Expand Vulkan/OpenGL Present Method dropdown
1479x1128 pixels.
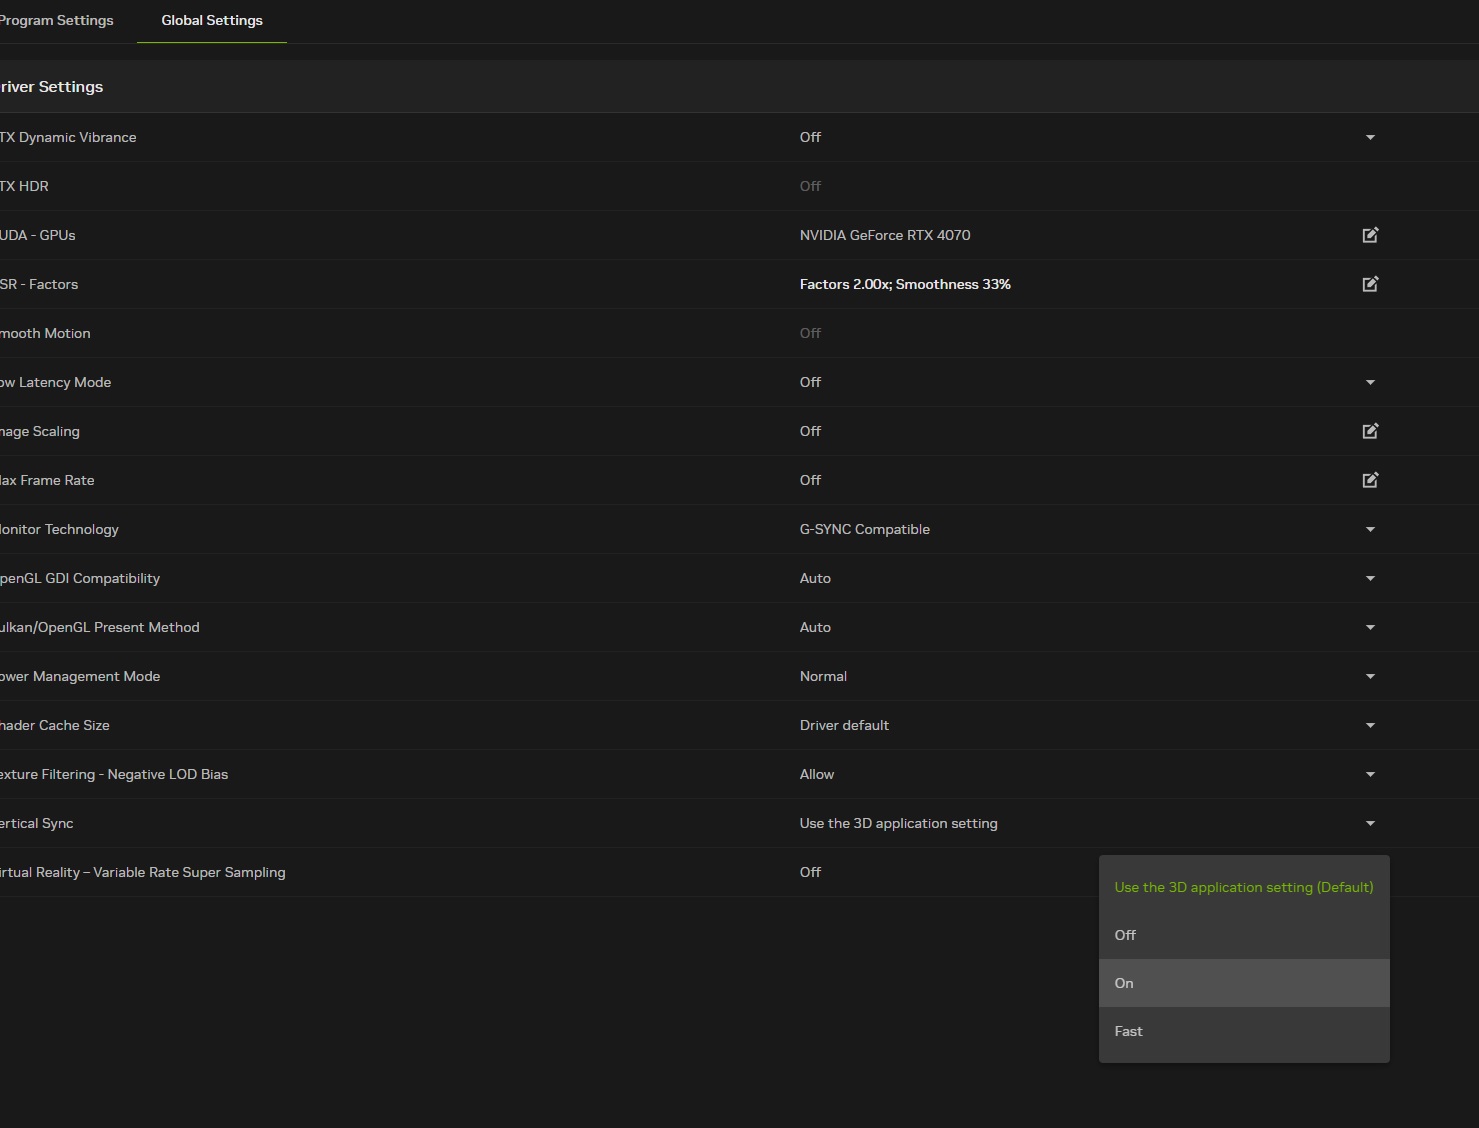point(1370,627)
